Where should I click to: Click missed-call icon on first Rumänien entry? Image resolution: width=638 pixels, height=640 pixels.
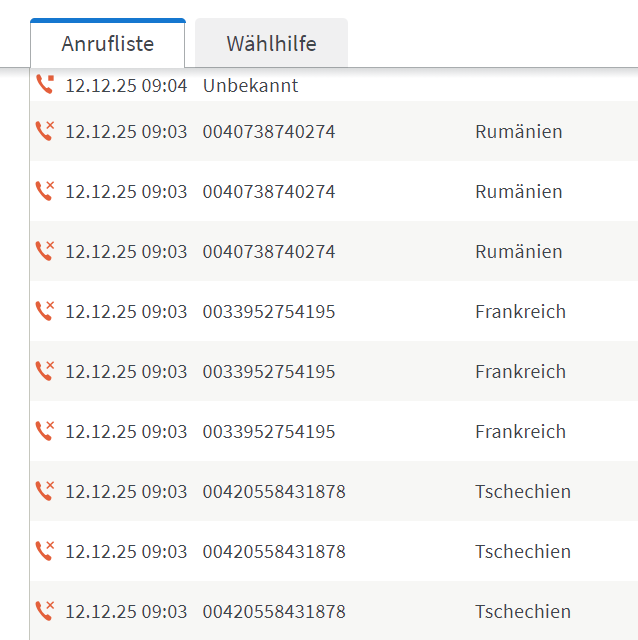pos(44,131)
